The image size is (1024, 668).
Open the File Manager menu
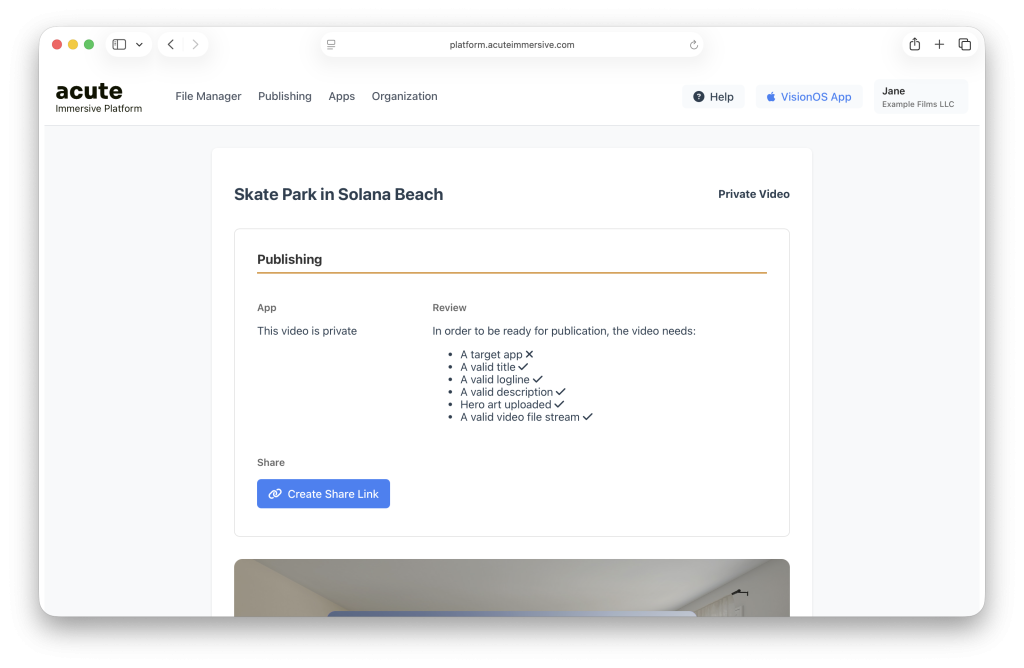(208, 97)
